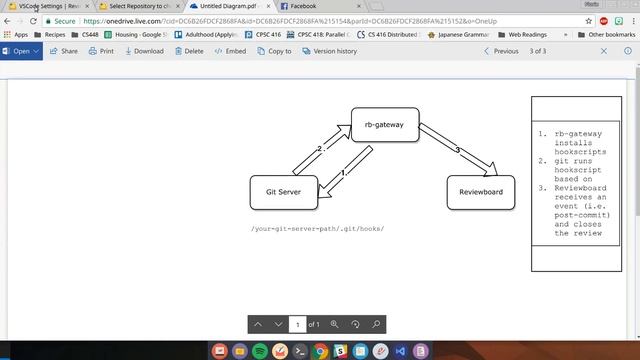The image size is (640, 360).
Task: Go to the Previous file
Action: tap(501, 51)
